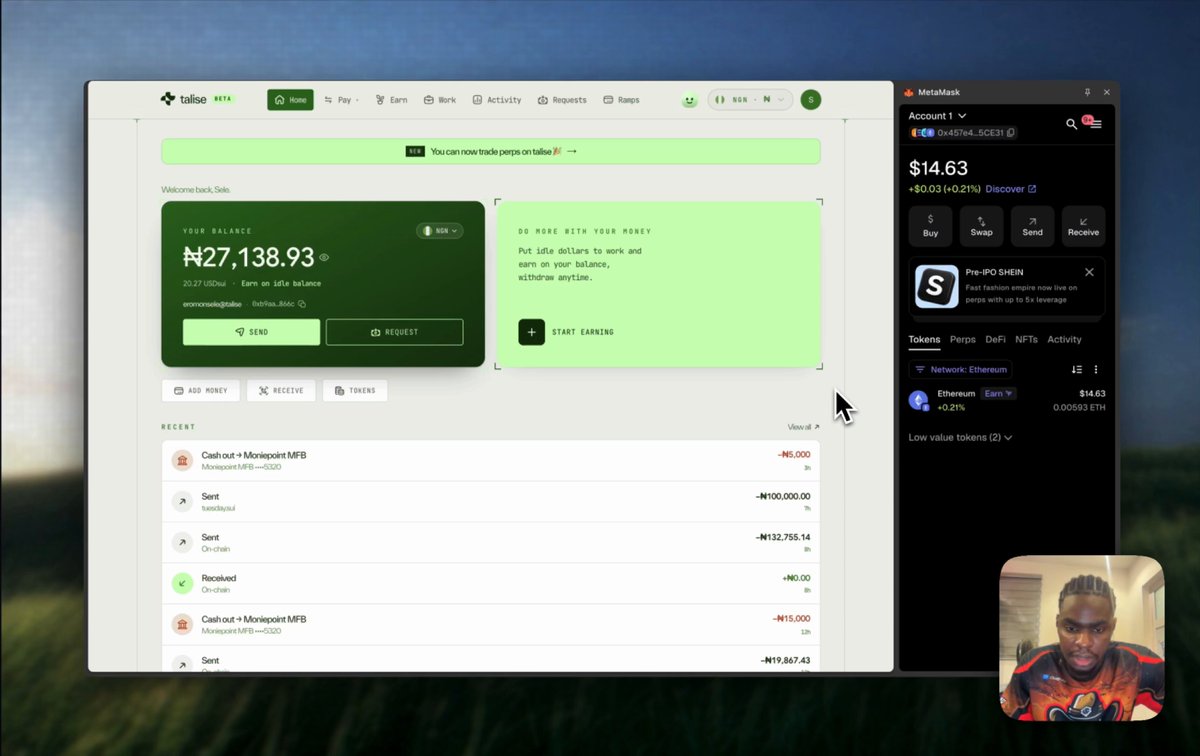The width and height of the screenshot is (1200, 756).
Task: Open the NGN currency selector in header
Action: (x=750, y=100)
